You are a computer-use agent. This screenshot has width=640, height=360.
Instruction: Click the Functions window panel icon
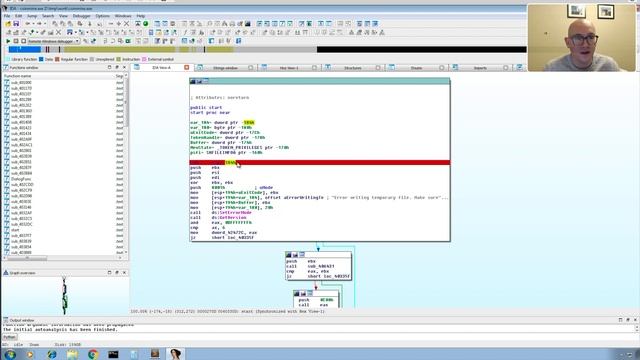point(6,68)
